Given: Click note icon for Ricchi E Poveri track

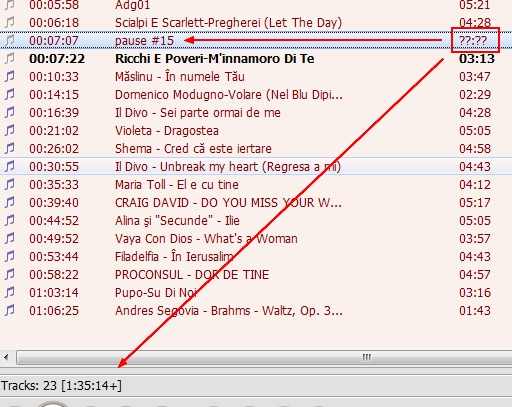Looking at the screenshot, I should coord(10,58).
